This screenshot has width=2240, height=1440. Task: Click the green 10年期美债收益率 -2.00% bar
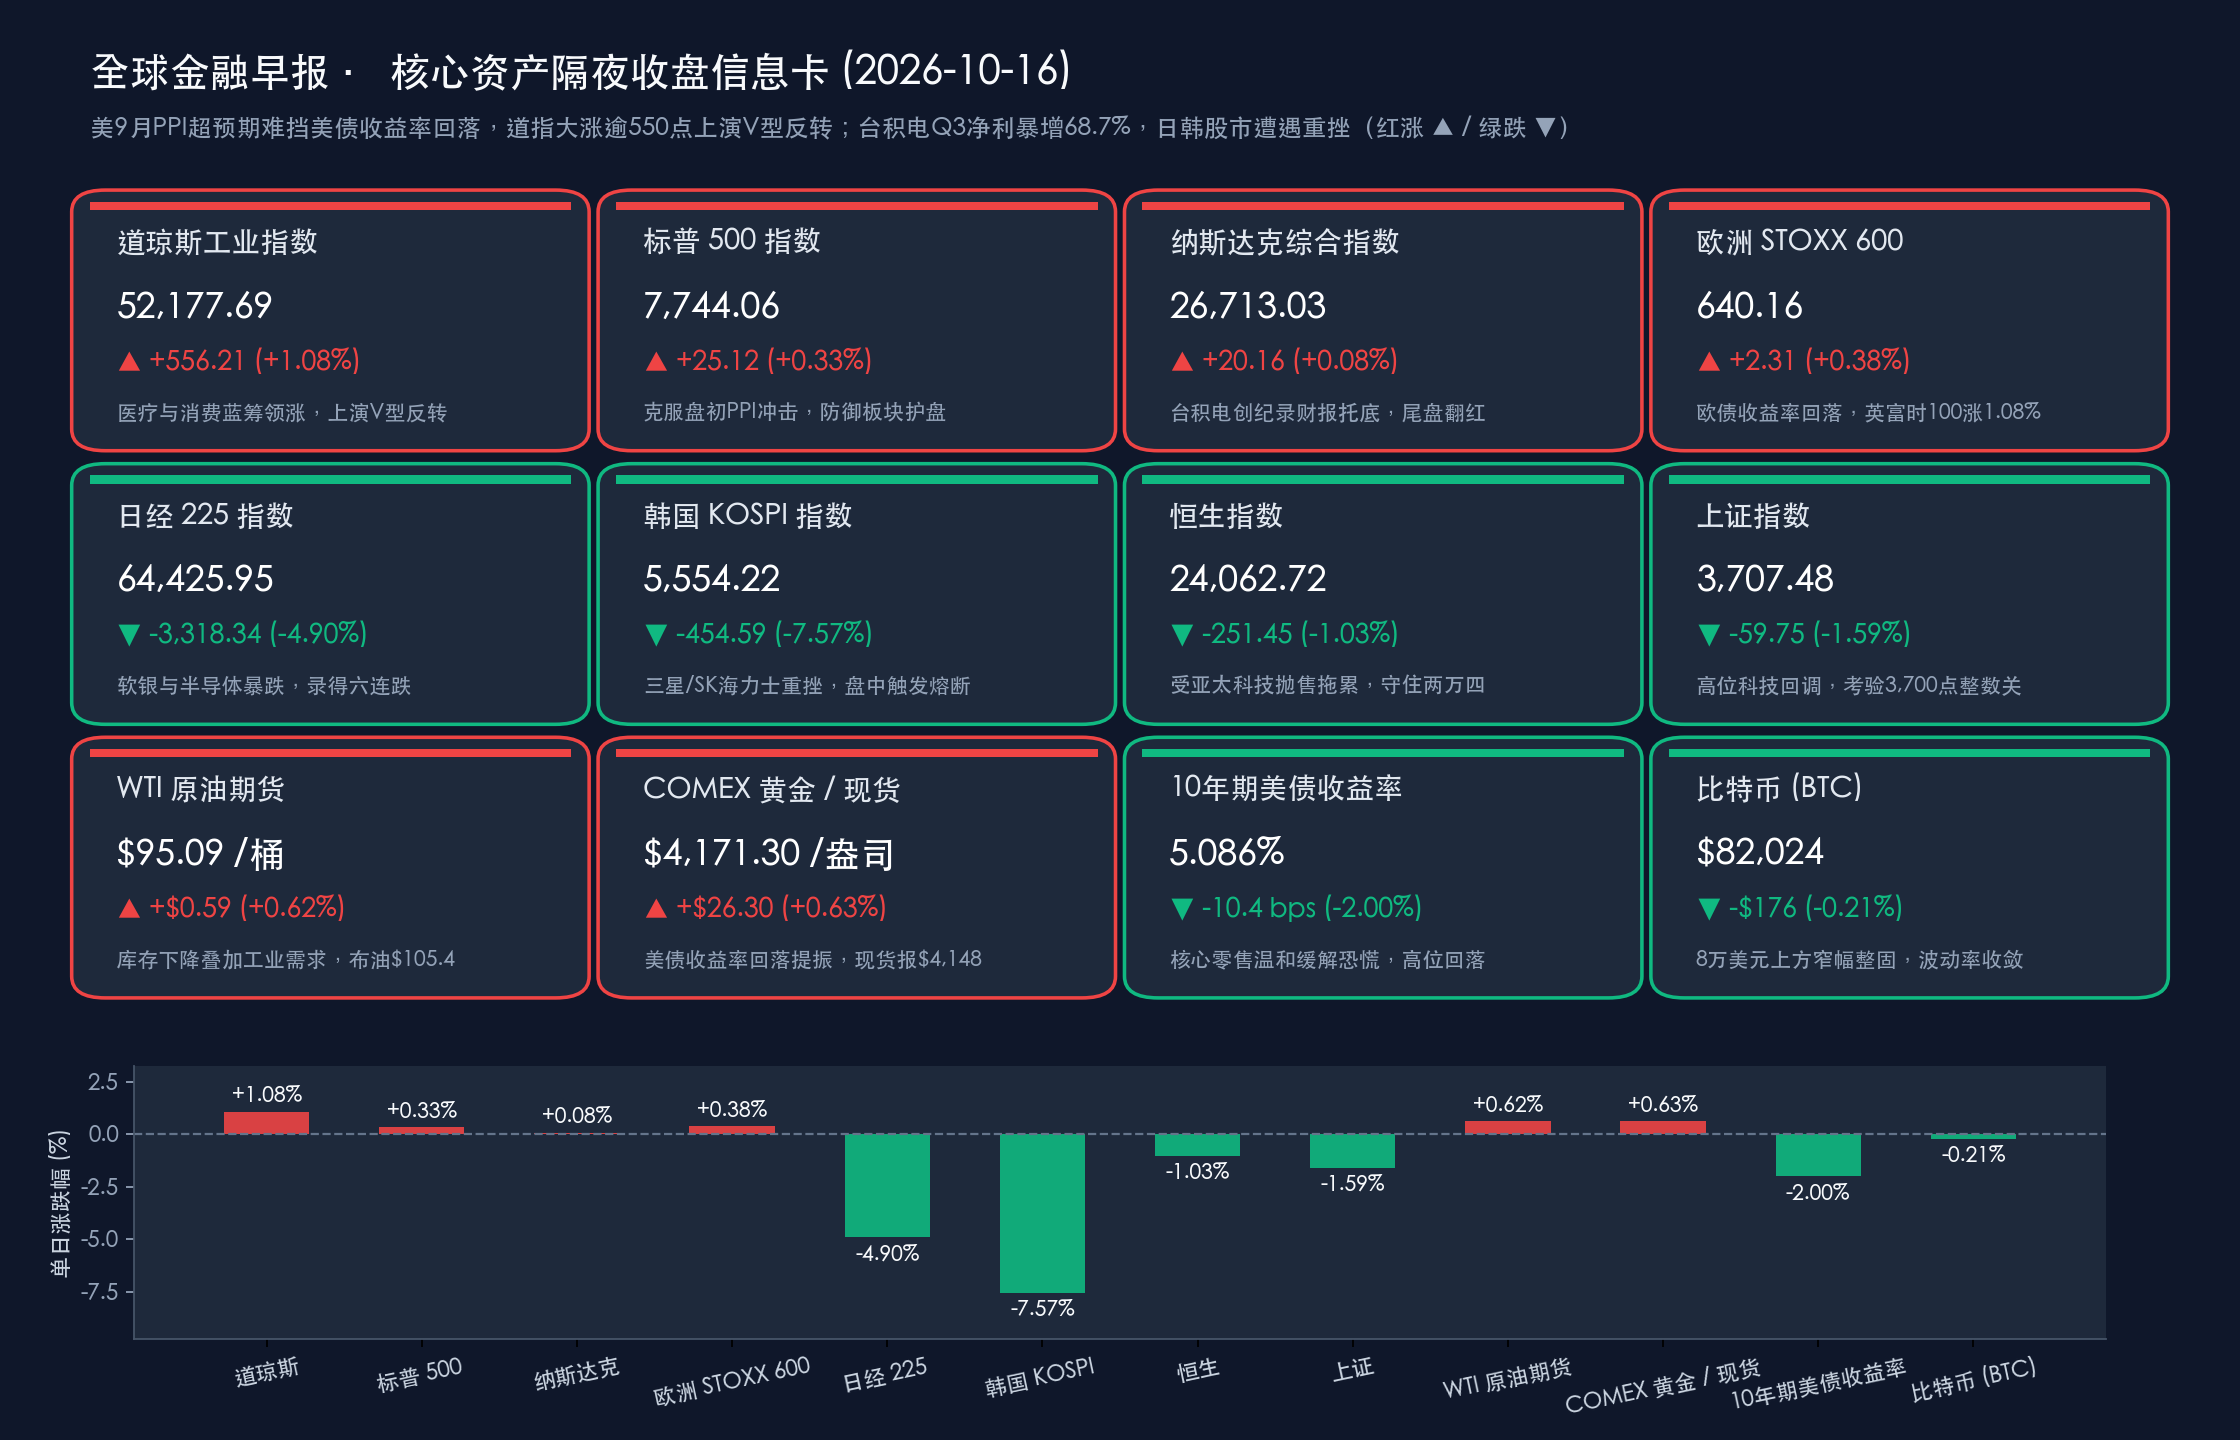(x=1818, y=1155)
